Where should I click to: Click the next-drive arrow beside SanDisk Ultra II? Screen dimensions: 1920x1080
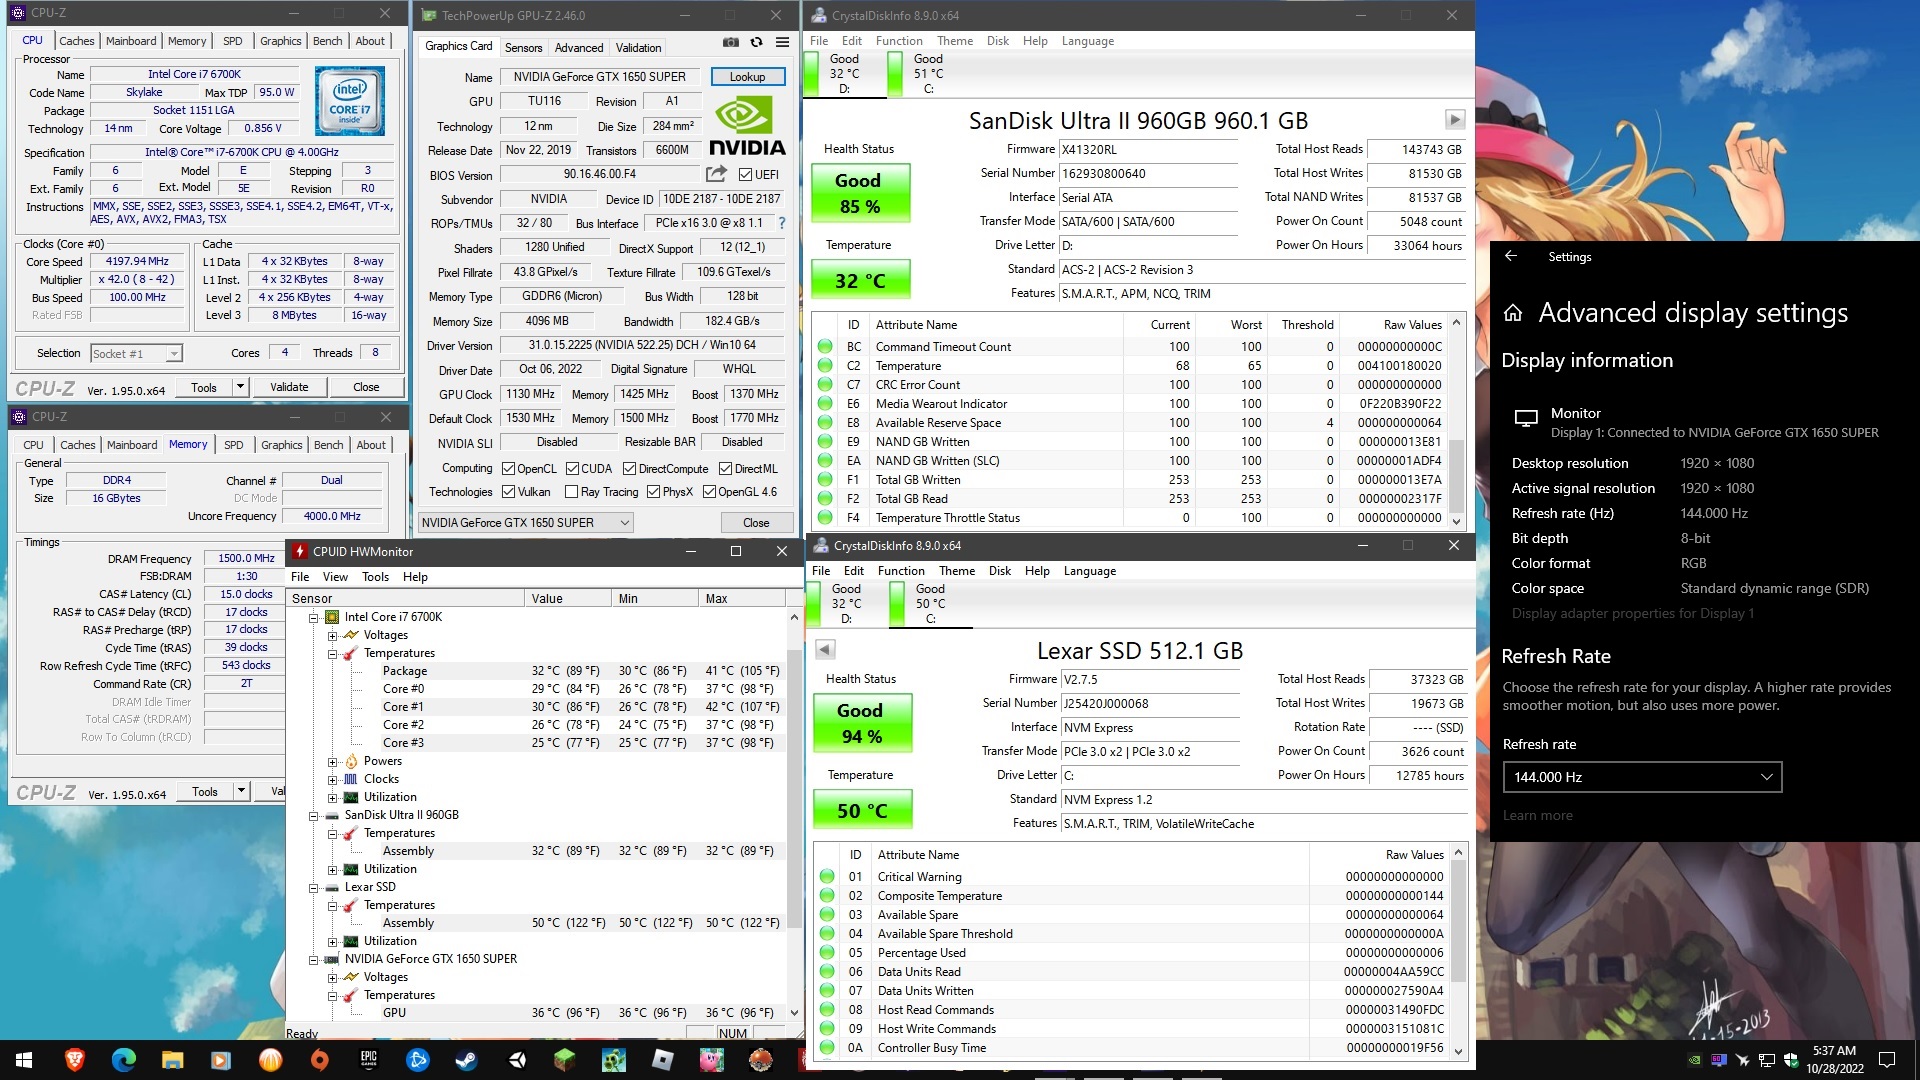[1456, 119]
